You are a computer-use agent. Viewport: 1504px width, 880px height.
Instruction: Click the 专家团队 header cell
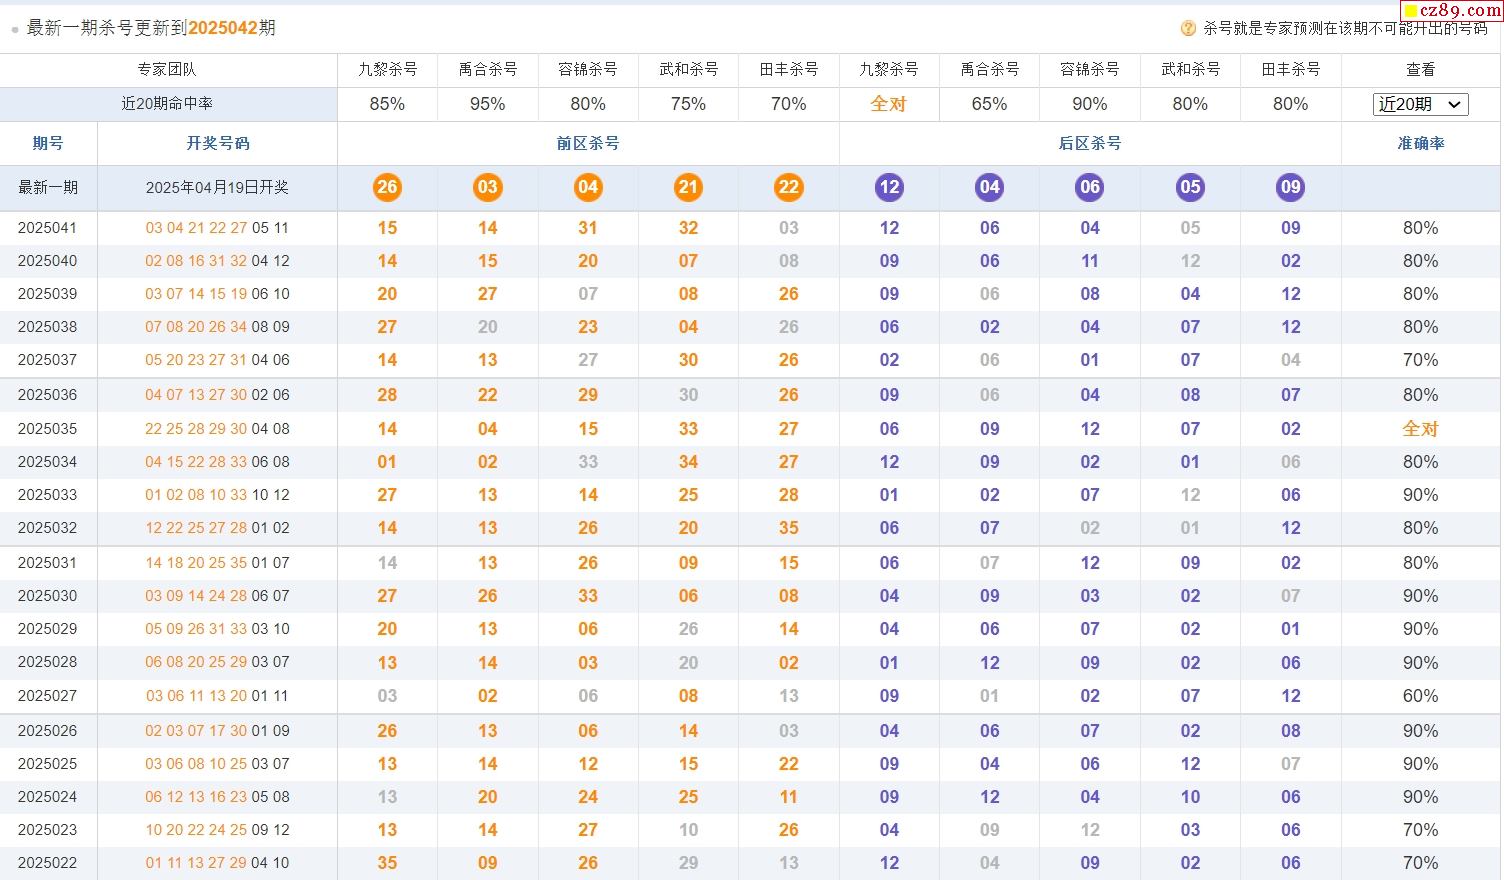tap(167, 69)
